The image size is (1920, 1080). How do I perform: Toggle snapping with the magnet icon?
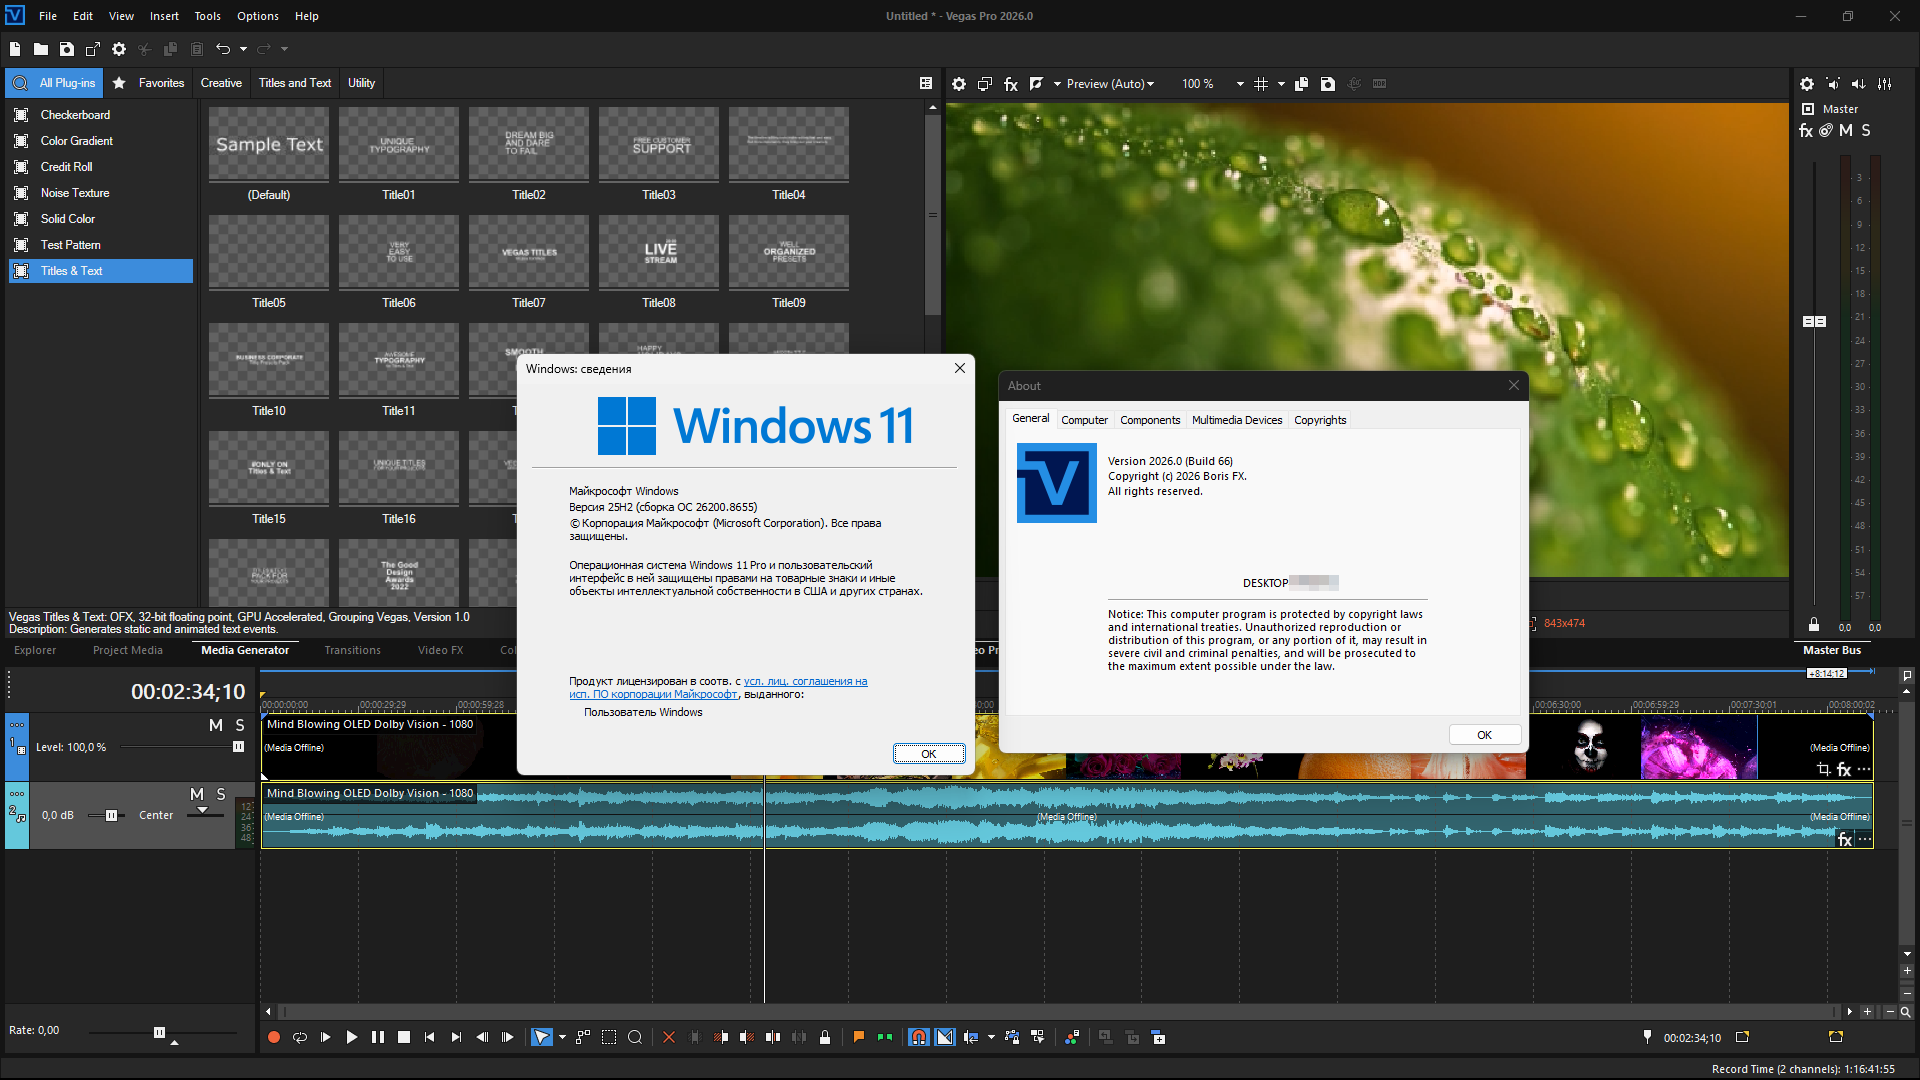coord(919,1038)
